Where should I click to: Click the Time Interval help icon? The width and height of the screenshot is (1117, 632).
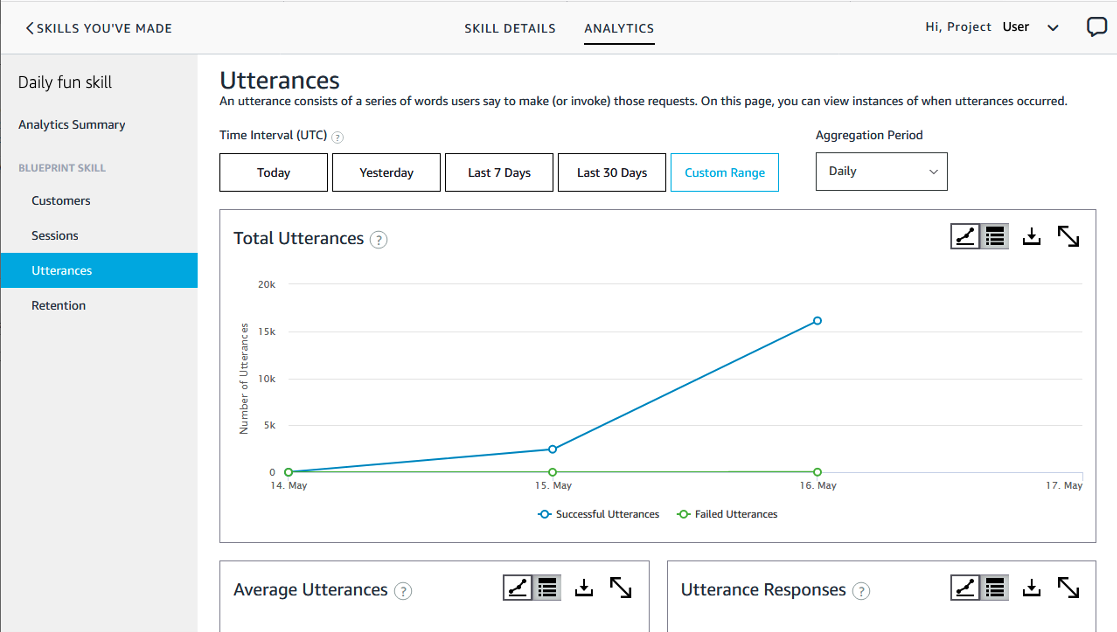[337, 135]
